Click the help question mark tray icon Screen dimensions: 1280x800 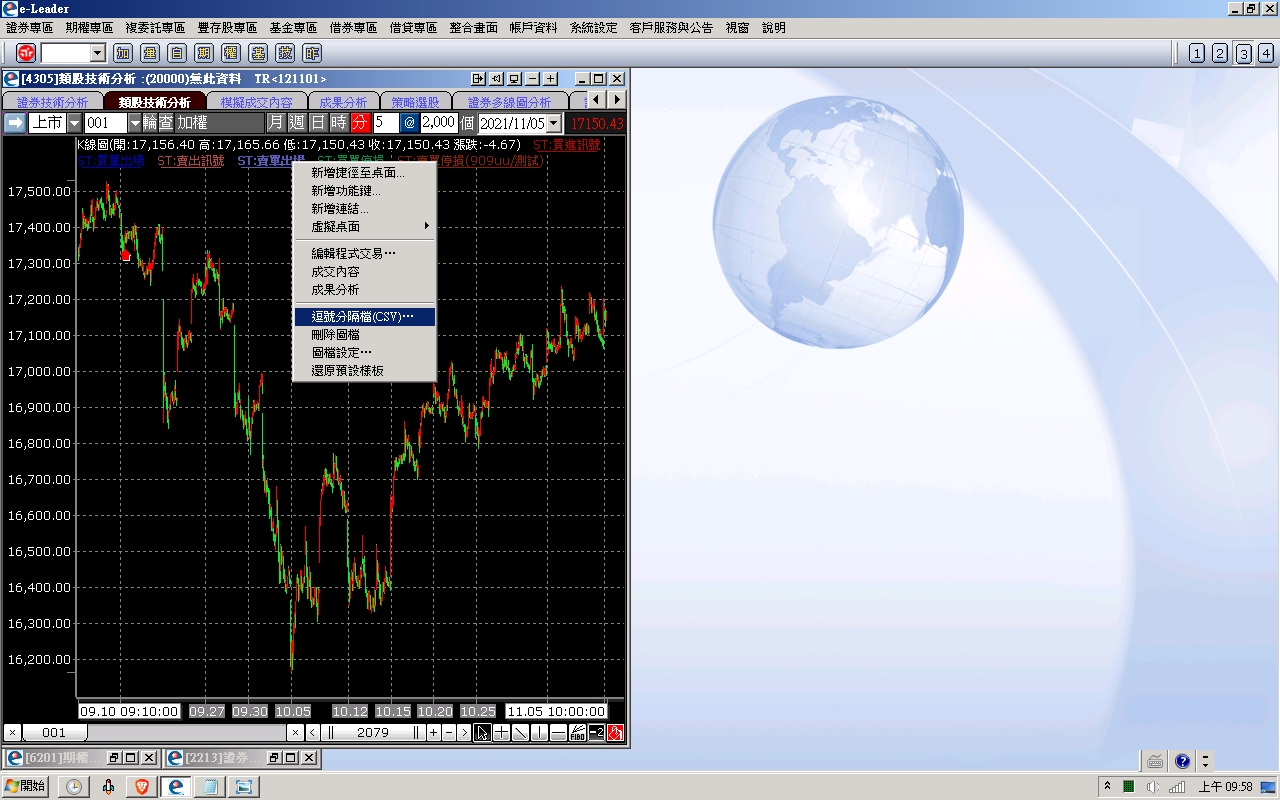(x=1182, y=761)
